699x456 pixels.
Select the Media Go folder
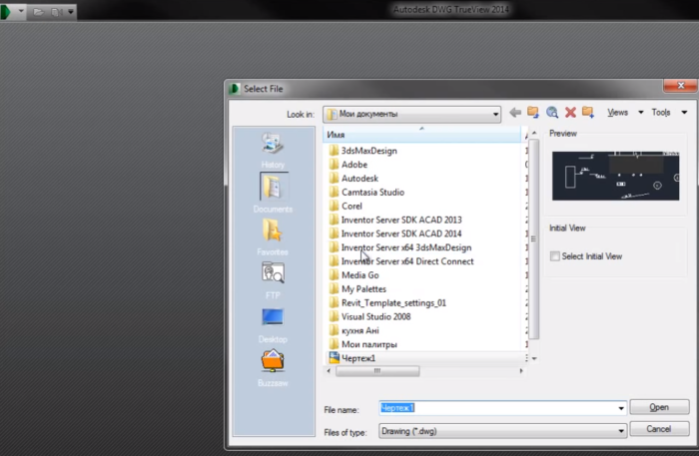(360, 275)
